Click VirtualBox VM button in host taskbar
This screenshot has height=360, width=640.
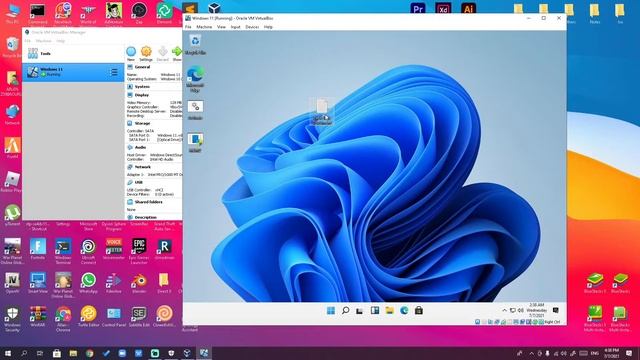coord(204,353)
